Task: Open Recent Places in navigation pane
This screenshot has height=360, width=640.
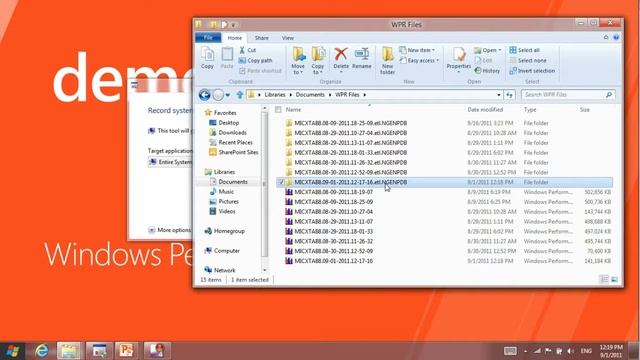Action: pyautogui.click(x=231, y=142)
